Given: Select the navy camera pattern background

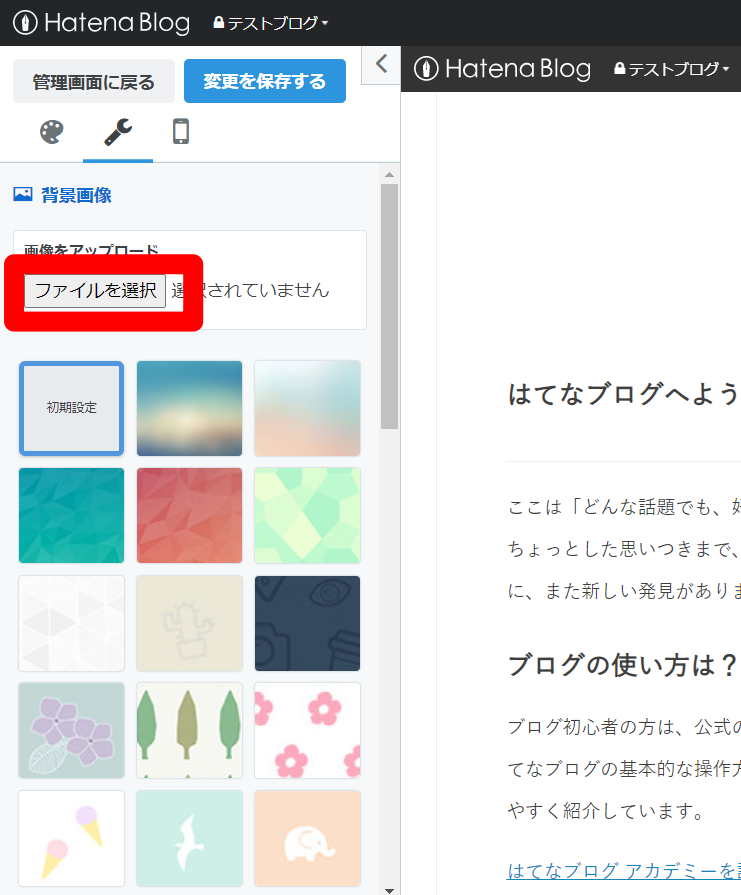Looking at the screenshot, I should coord(307,623).
